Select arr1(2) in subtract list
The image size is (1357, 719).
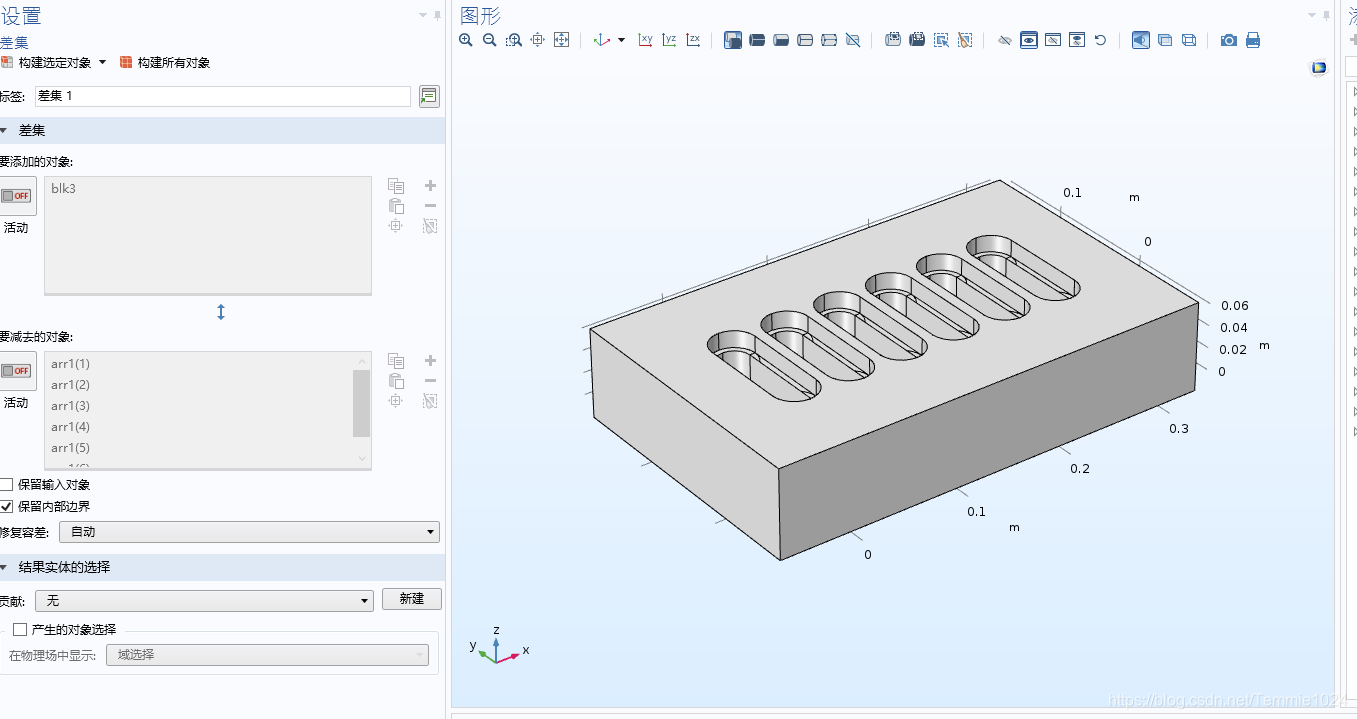coord(70,385)
